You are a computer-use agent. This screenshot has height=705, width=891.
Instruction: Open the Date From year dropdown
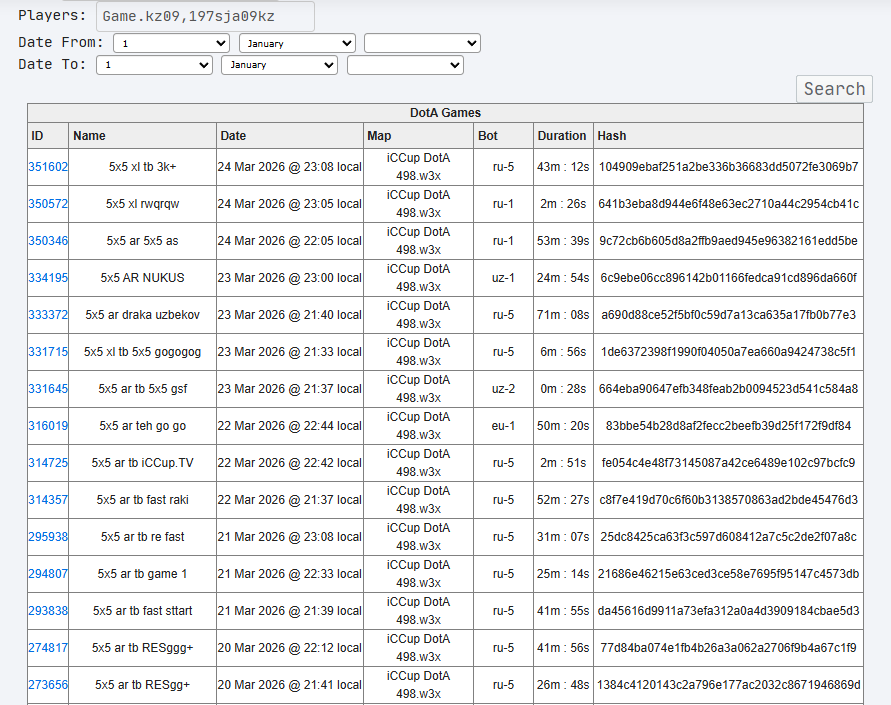pyautogui.click(x=422, y=43)
